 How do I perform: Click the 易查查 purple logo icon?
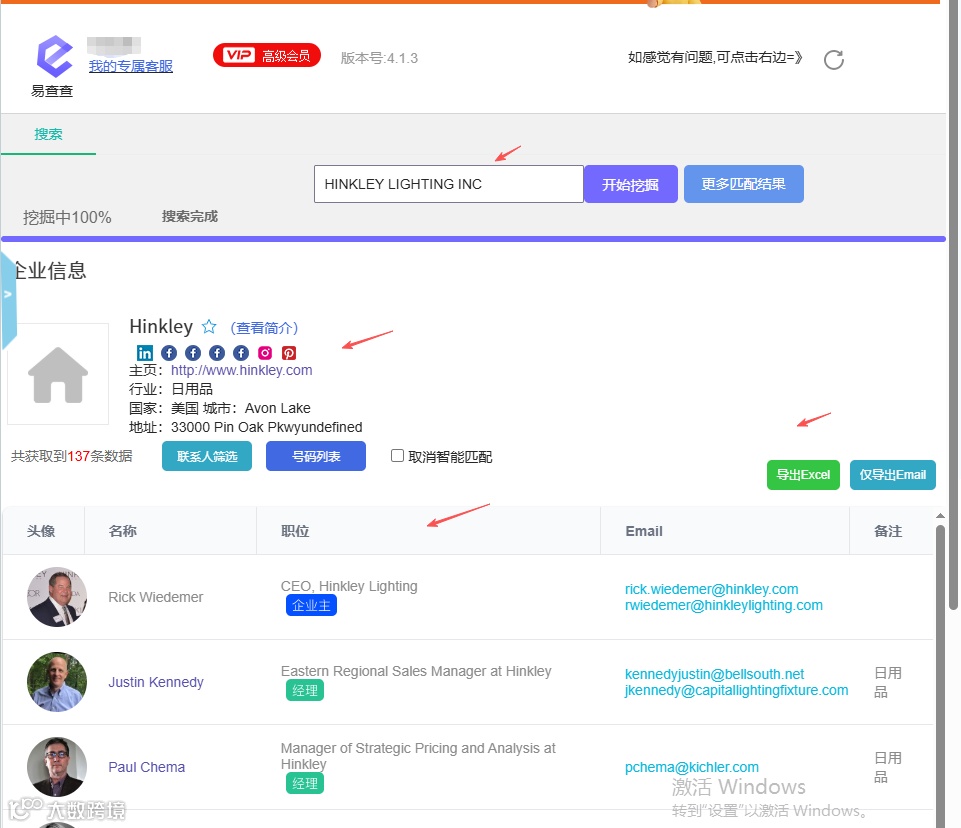click(55, 56)
